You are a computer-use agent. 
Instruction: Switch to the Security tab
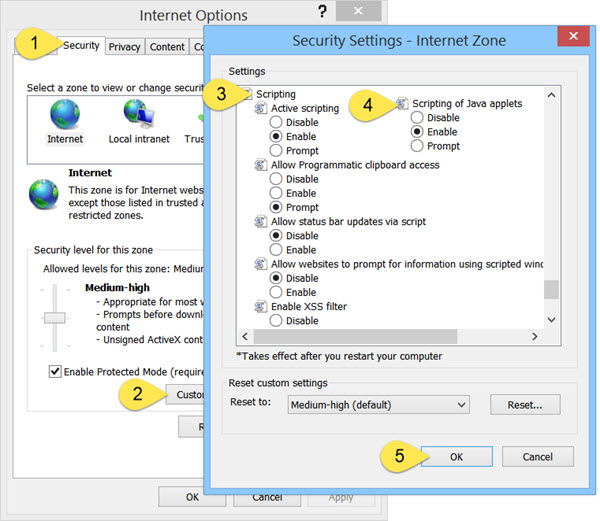click(81, 46)
